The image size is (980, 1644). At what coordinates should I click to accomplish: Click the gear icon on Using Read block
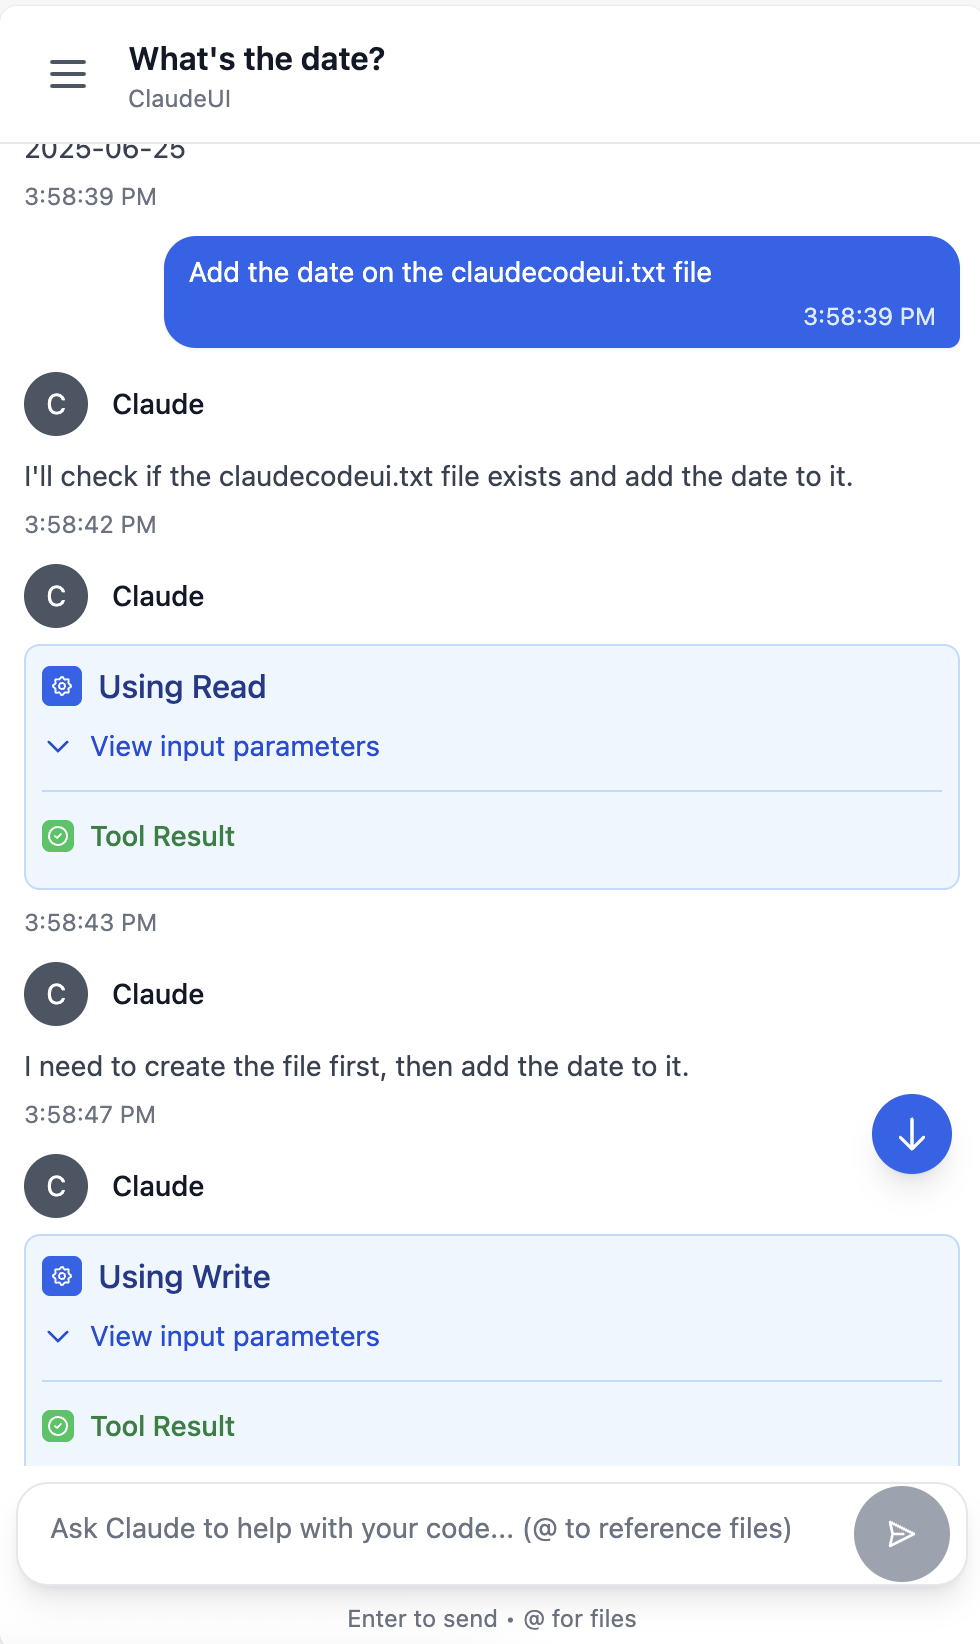coord(61,687)
